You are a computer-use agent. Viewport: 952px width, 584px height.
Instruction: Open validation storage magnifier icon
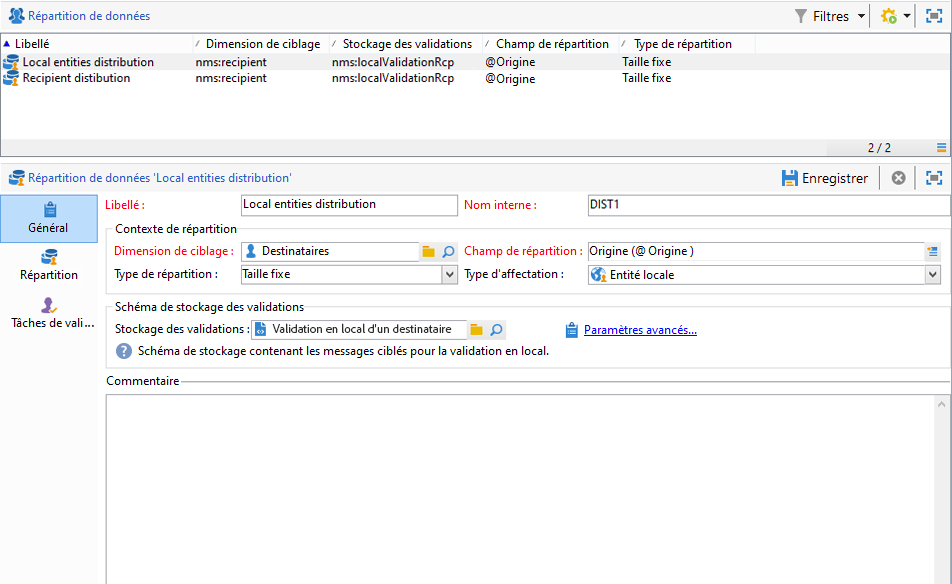[x=496, y=330]
